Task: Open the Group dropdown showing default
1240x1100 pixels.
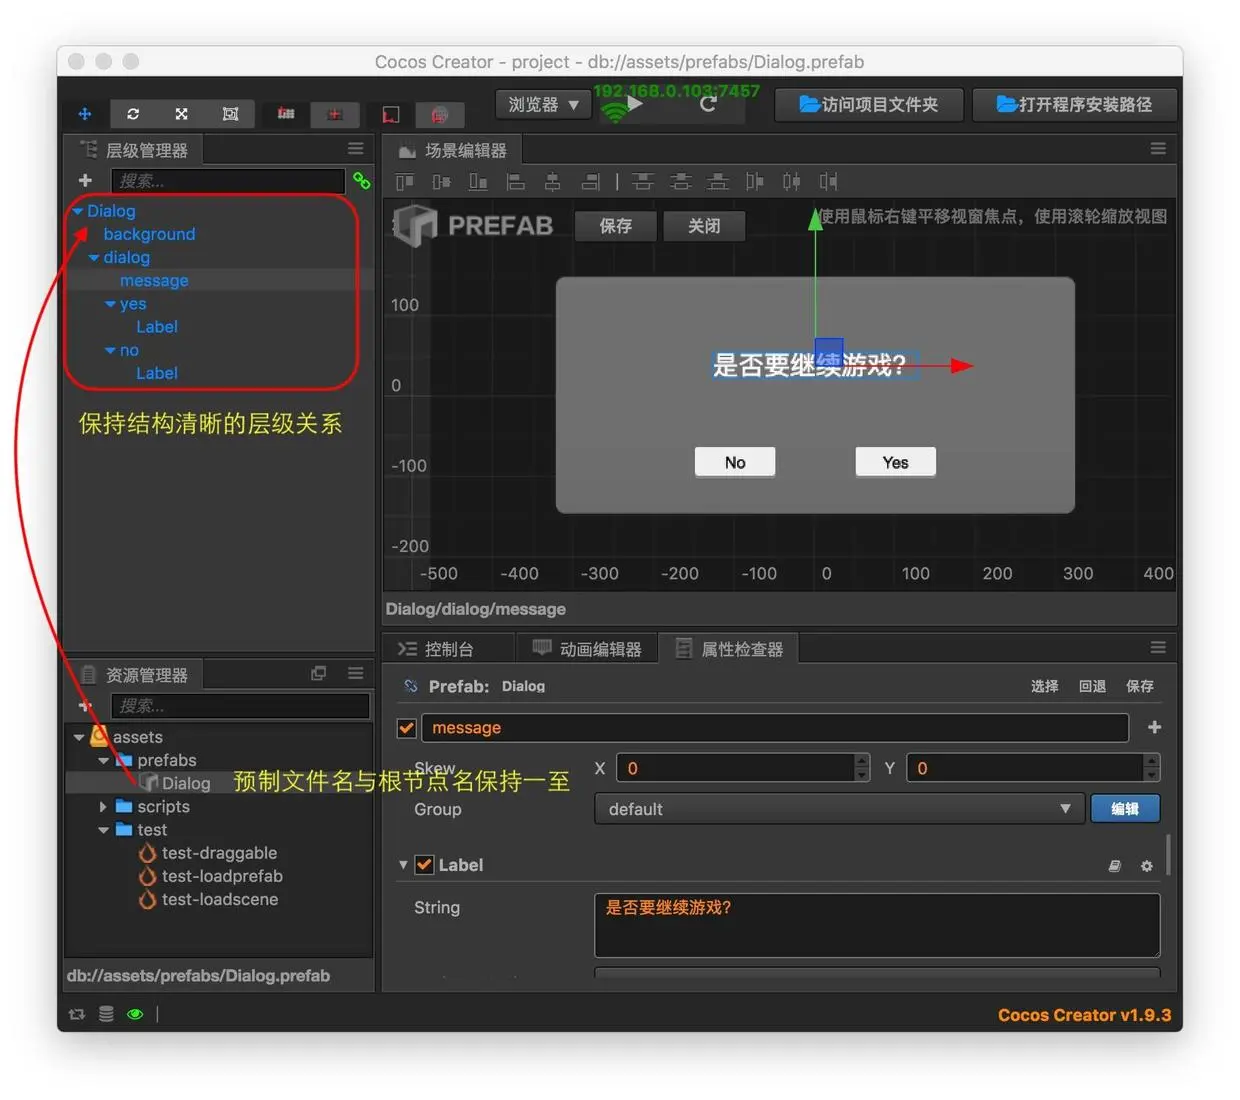Action: tap(838, 808)
